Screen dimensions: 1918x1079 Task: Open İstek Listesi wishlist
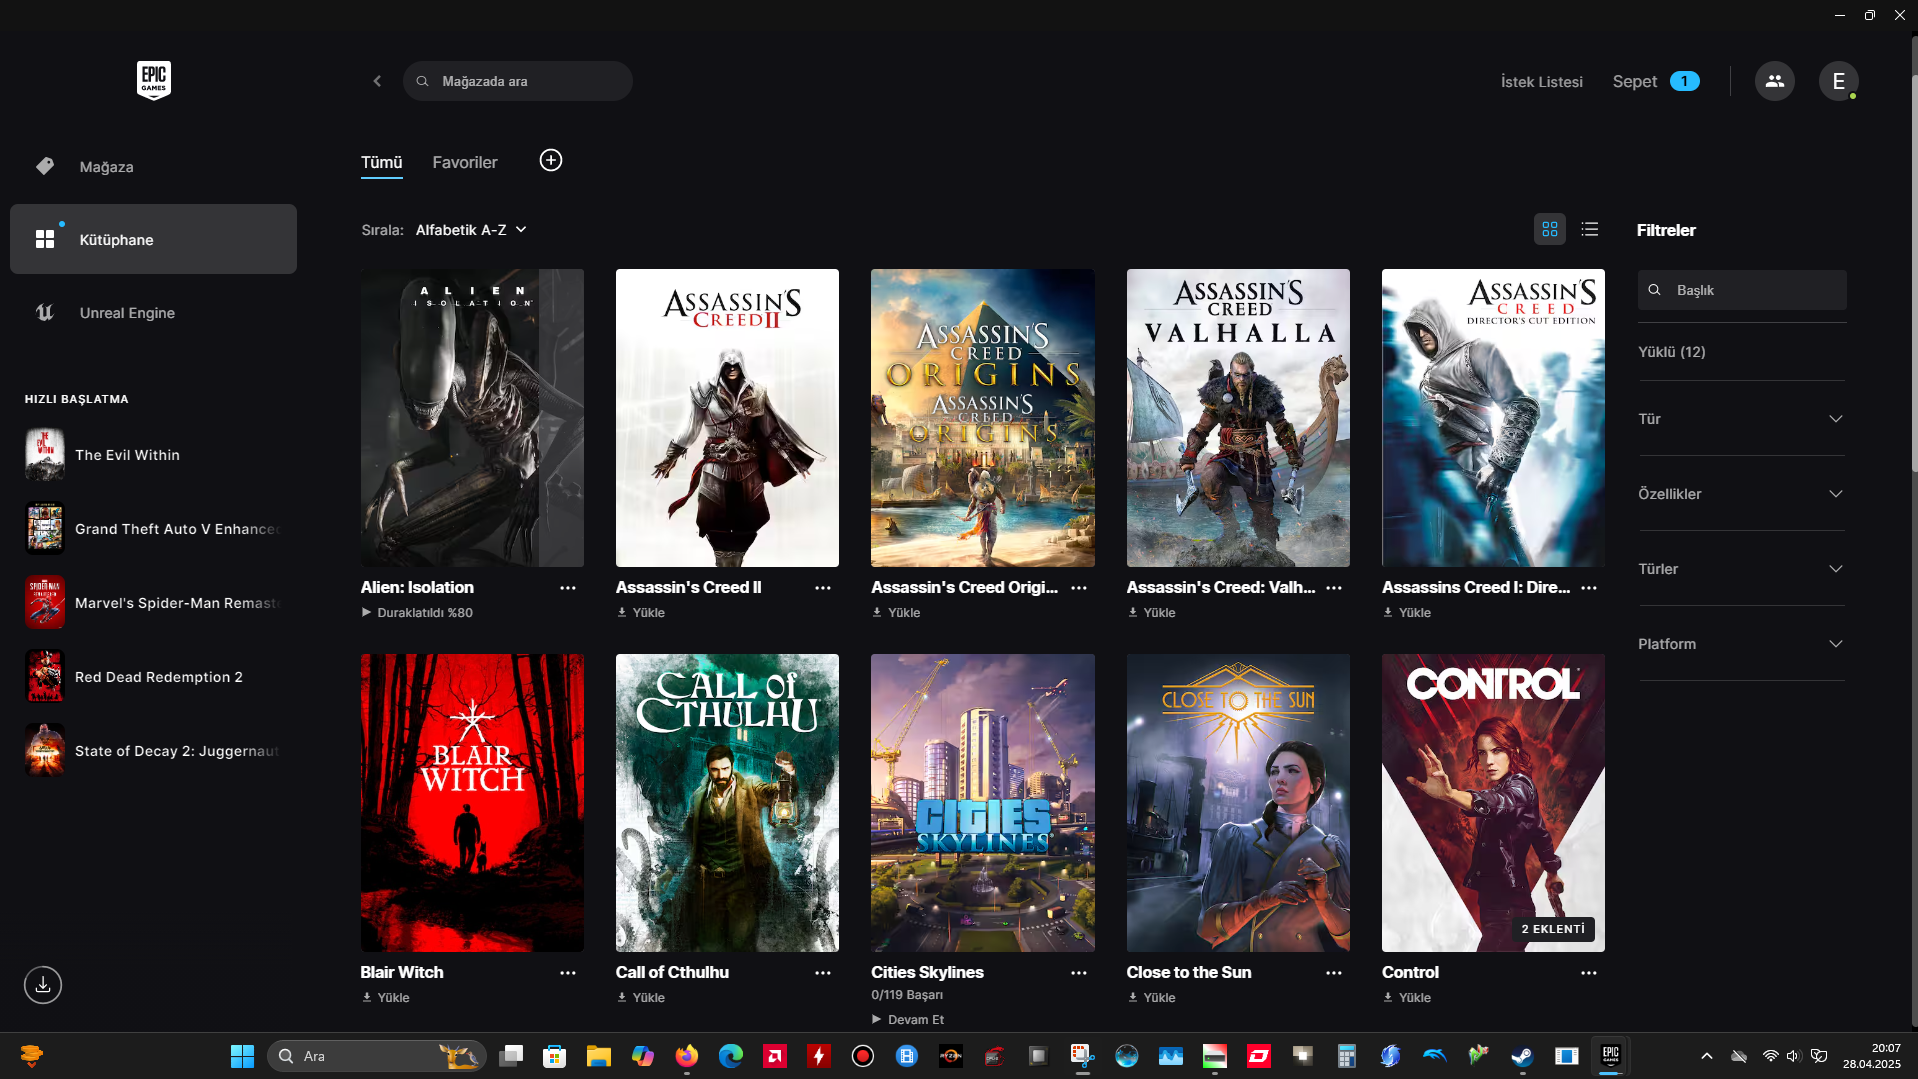click(1541, 82)
